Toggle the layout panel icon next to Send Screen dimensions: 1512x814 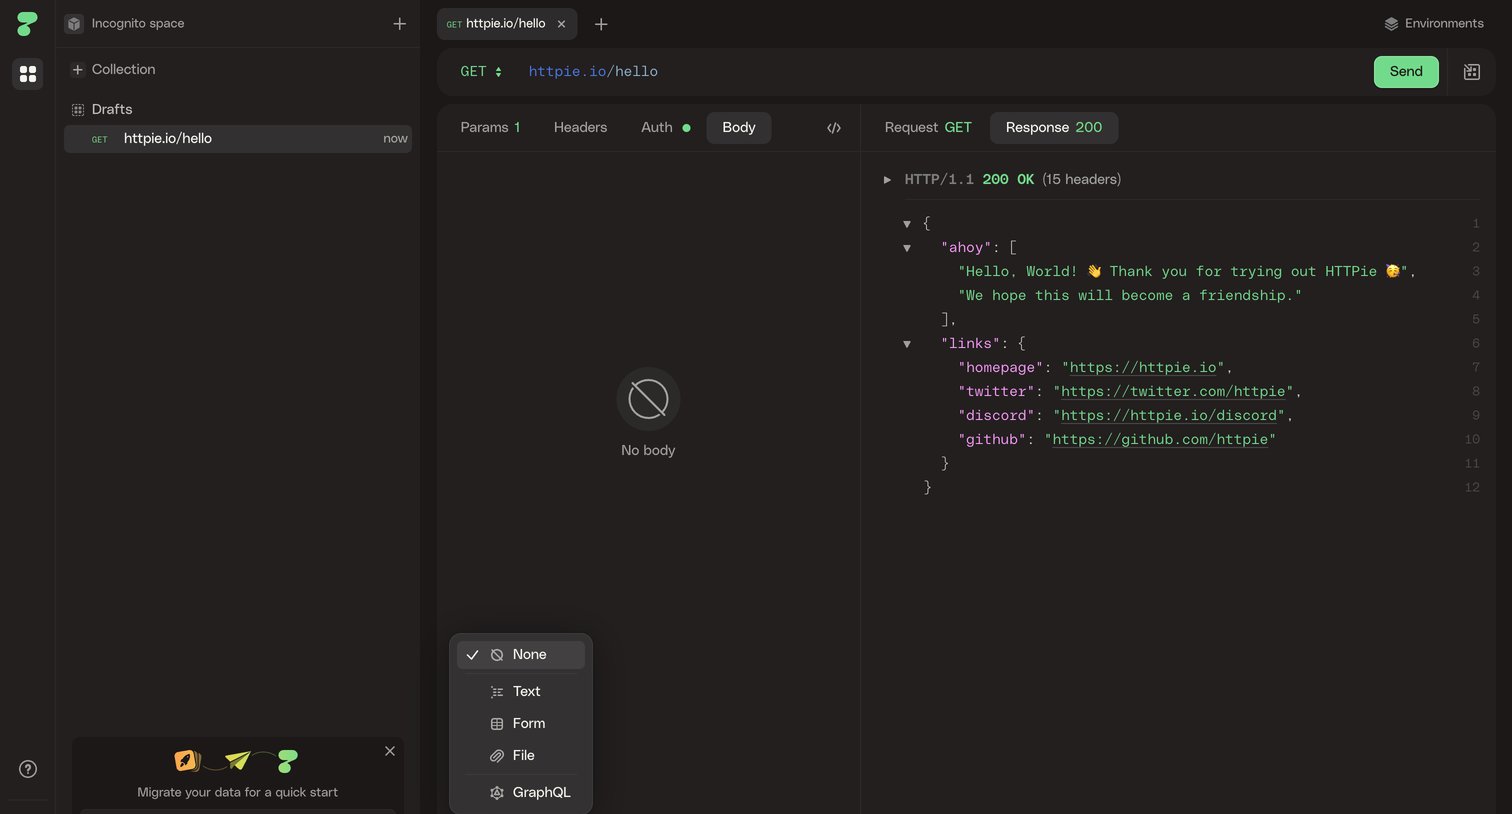tap(1472, 72)
